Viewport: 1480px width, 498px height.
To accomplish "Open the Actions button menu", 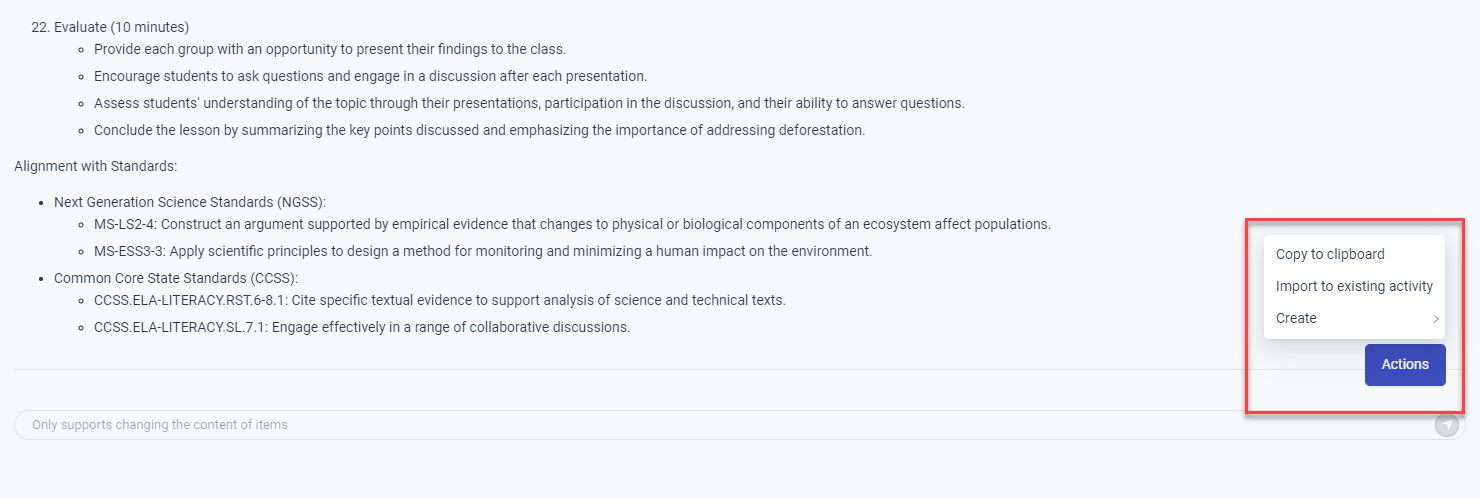I will coord(1405,364).
